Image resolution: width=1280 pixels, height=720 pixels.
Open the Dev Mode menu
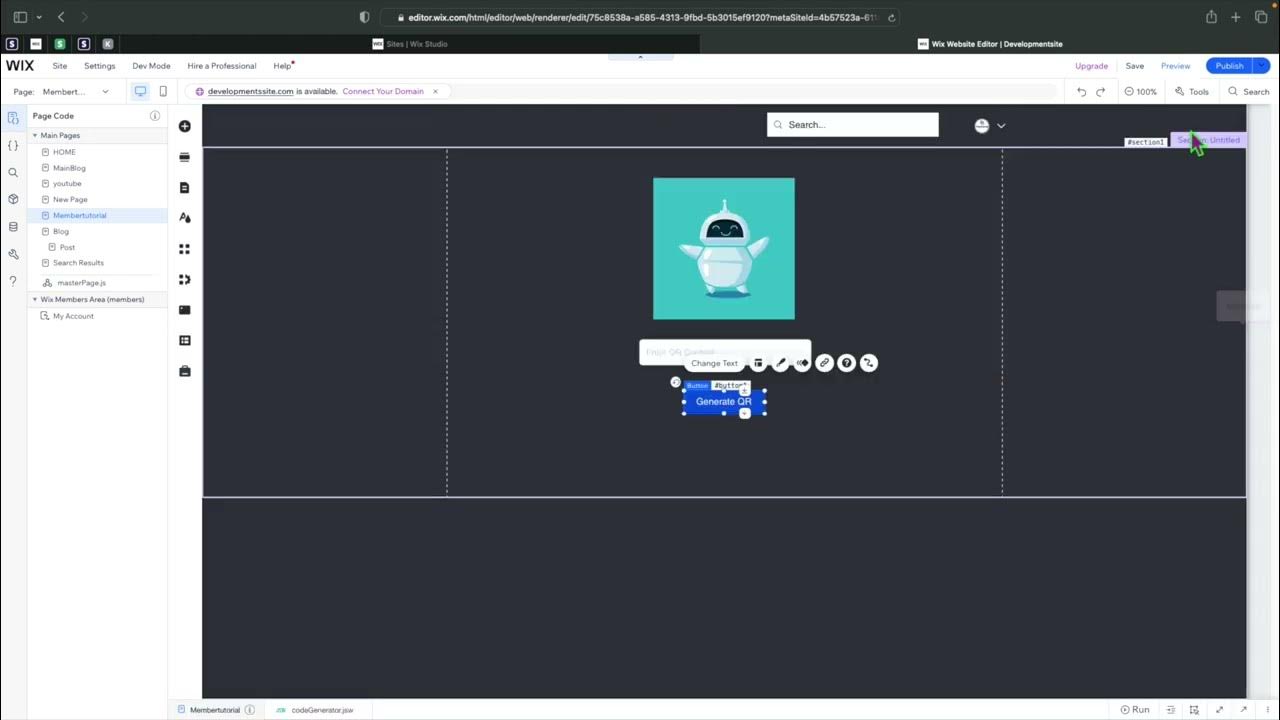coord(151,66)
